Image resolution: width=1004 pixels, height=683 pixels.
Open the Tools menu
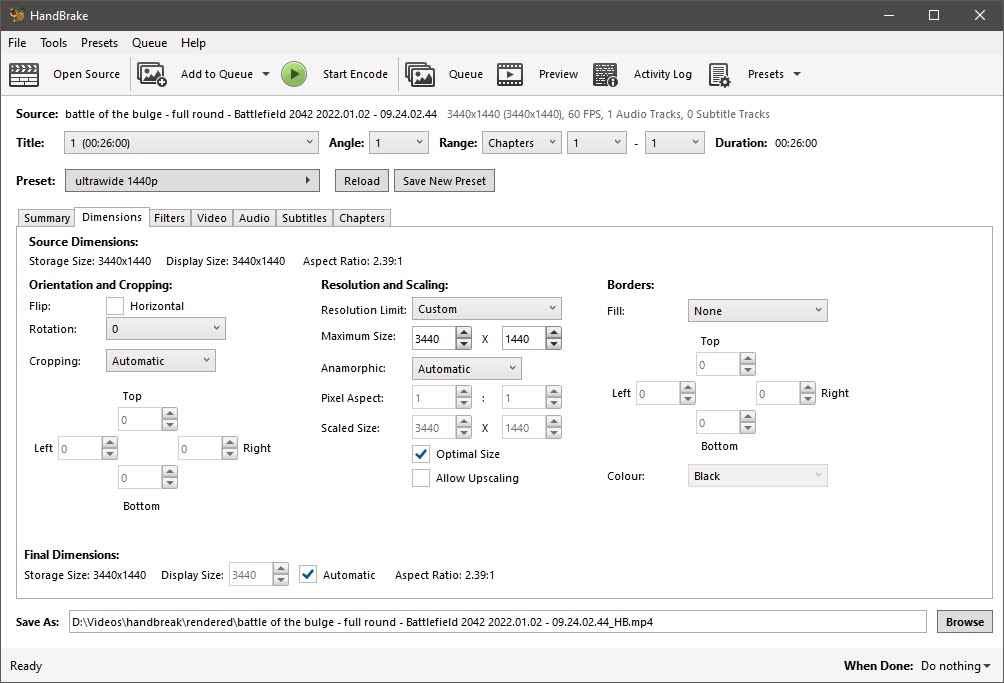click(x=53, y=43)
